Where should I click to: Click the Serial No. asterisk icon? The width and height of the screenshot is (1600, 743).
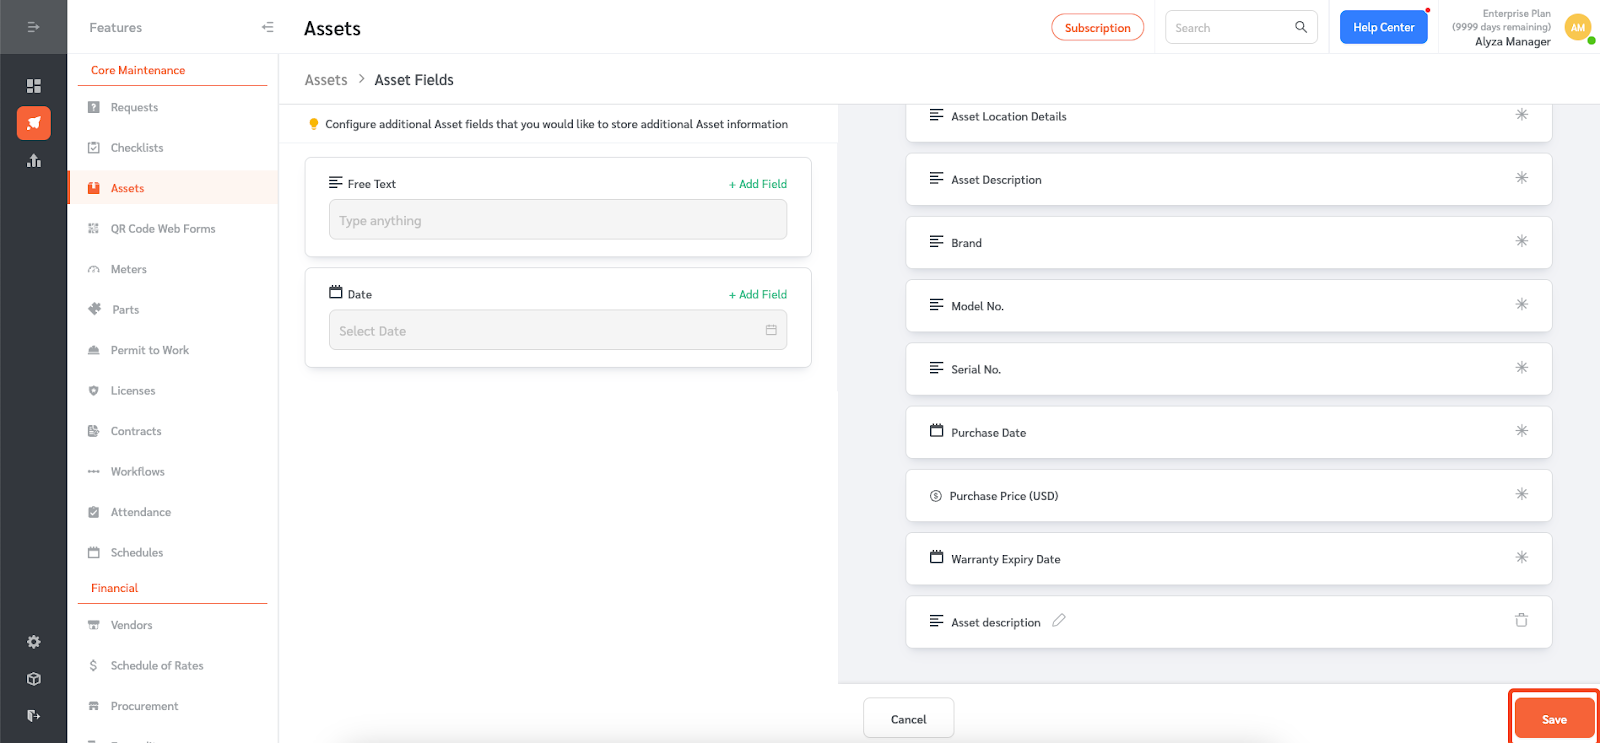pos(1522,368)
